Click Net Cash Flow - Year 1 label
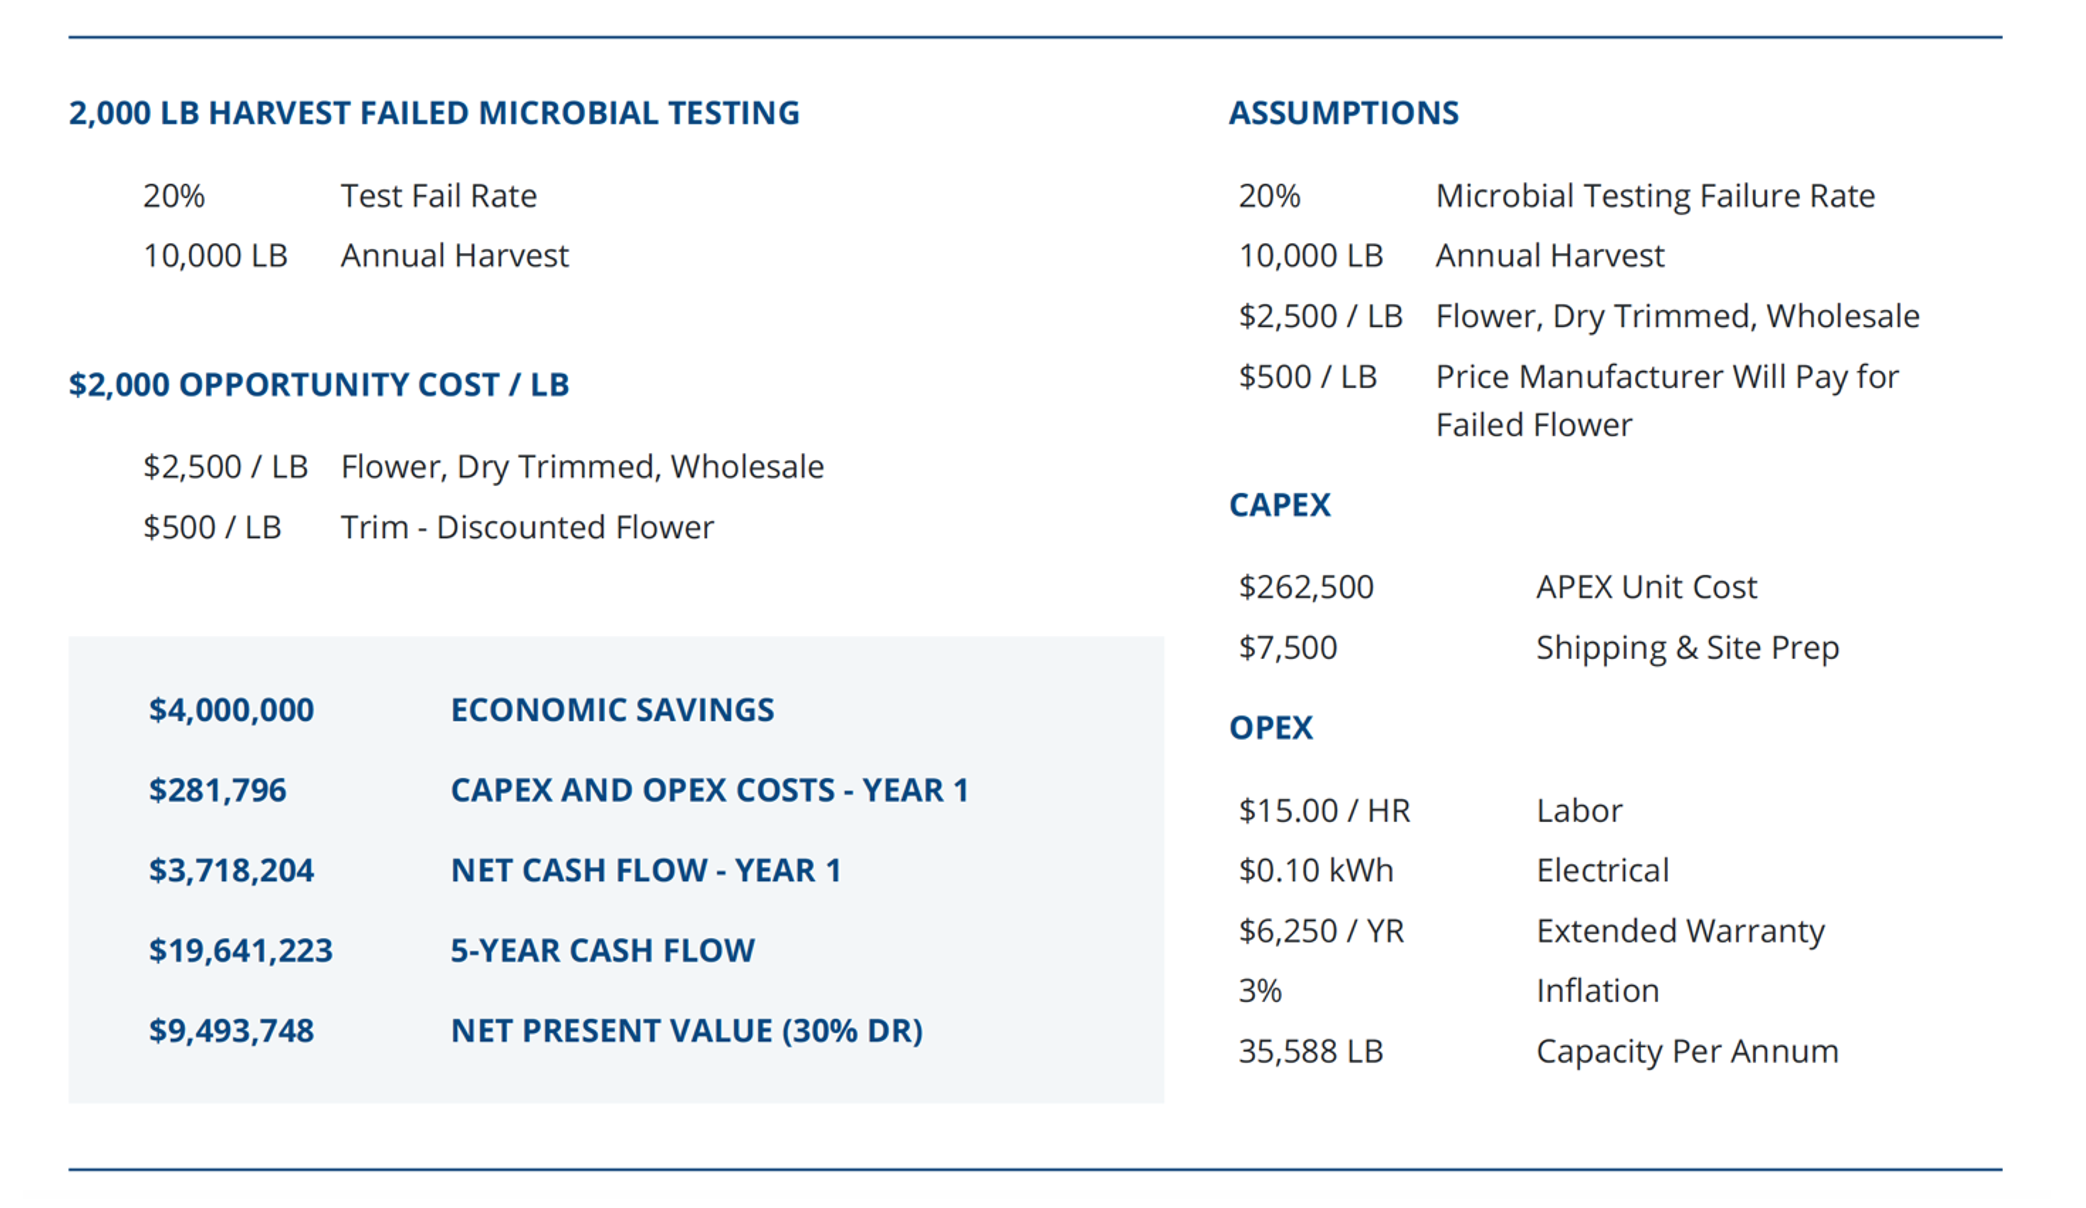The width and height of the screenshot is (2086, 1208). tap(645, 870)
